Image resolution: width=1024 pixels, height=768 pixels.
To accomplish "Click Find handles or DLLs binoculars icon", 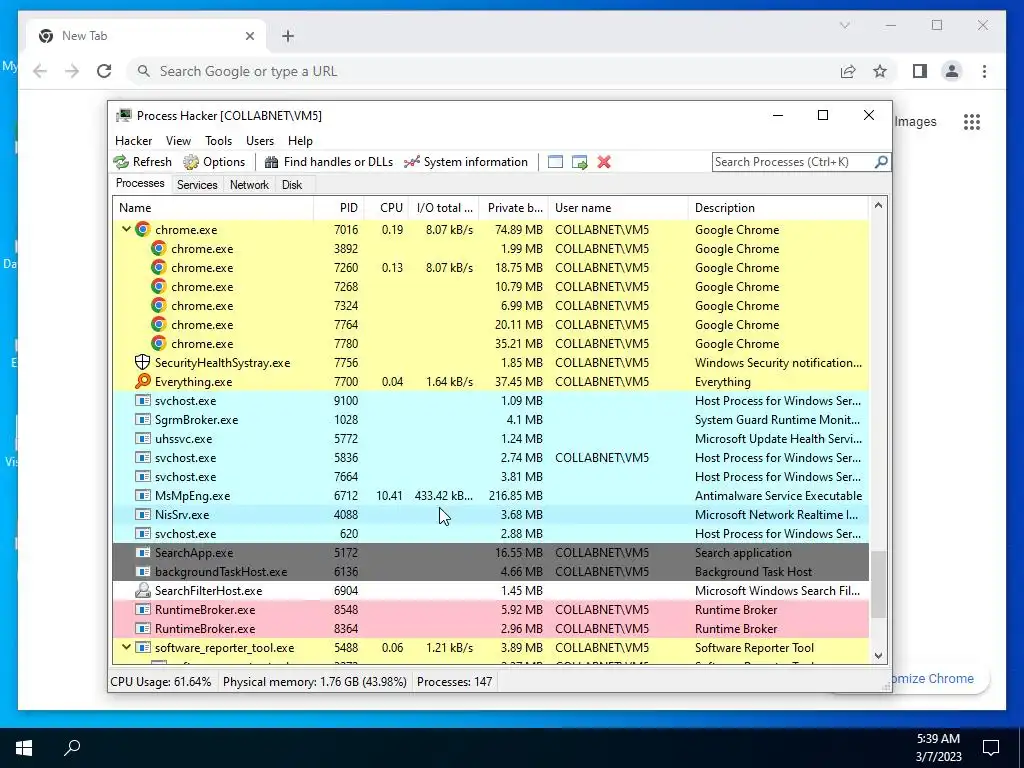I will click(x=272, y=162).
